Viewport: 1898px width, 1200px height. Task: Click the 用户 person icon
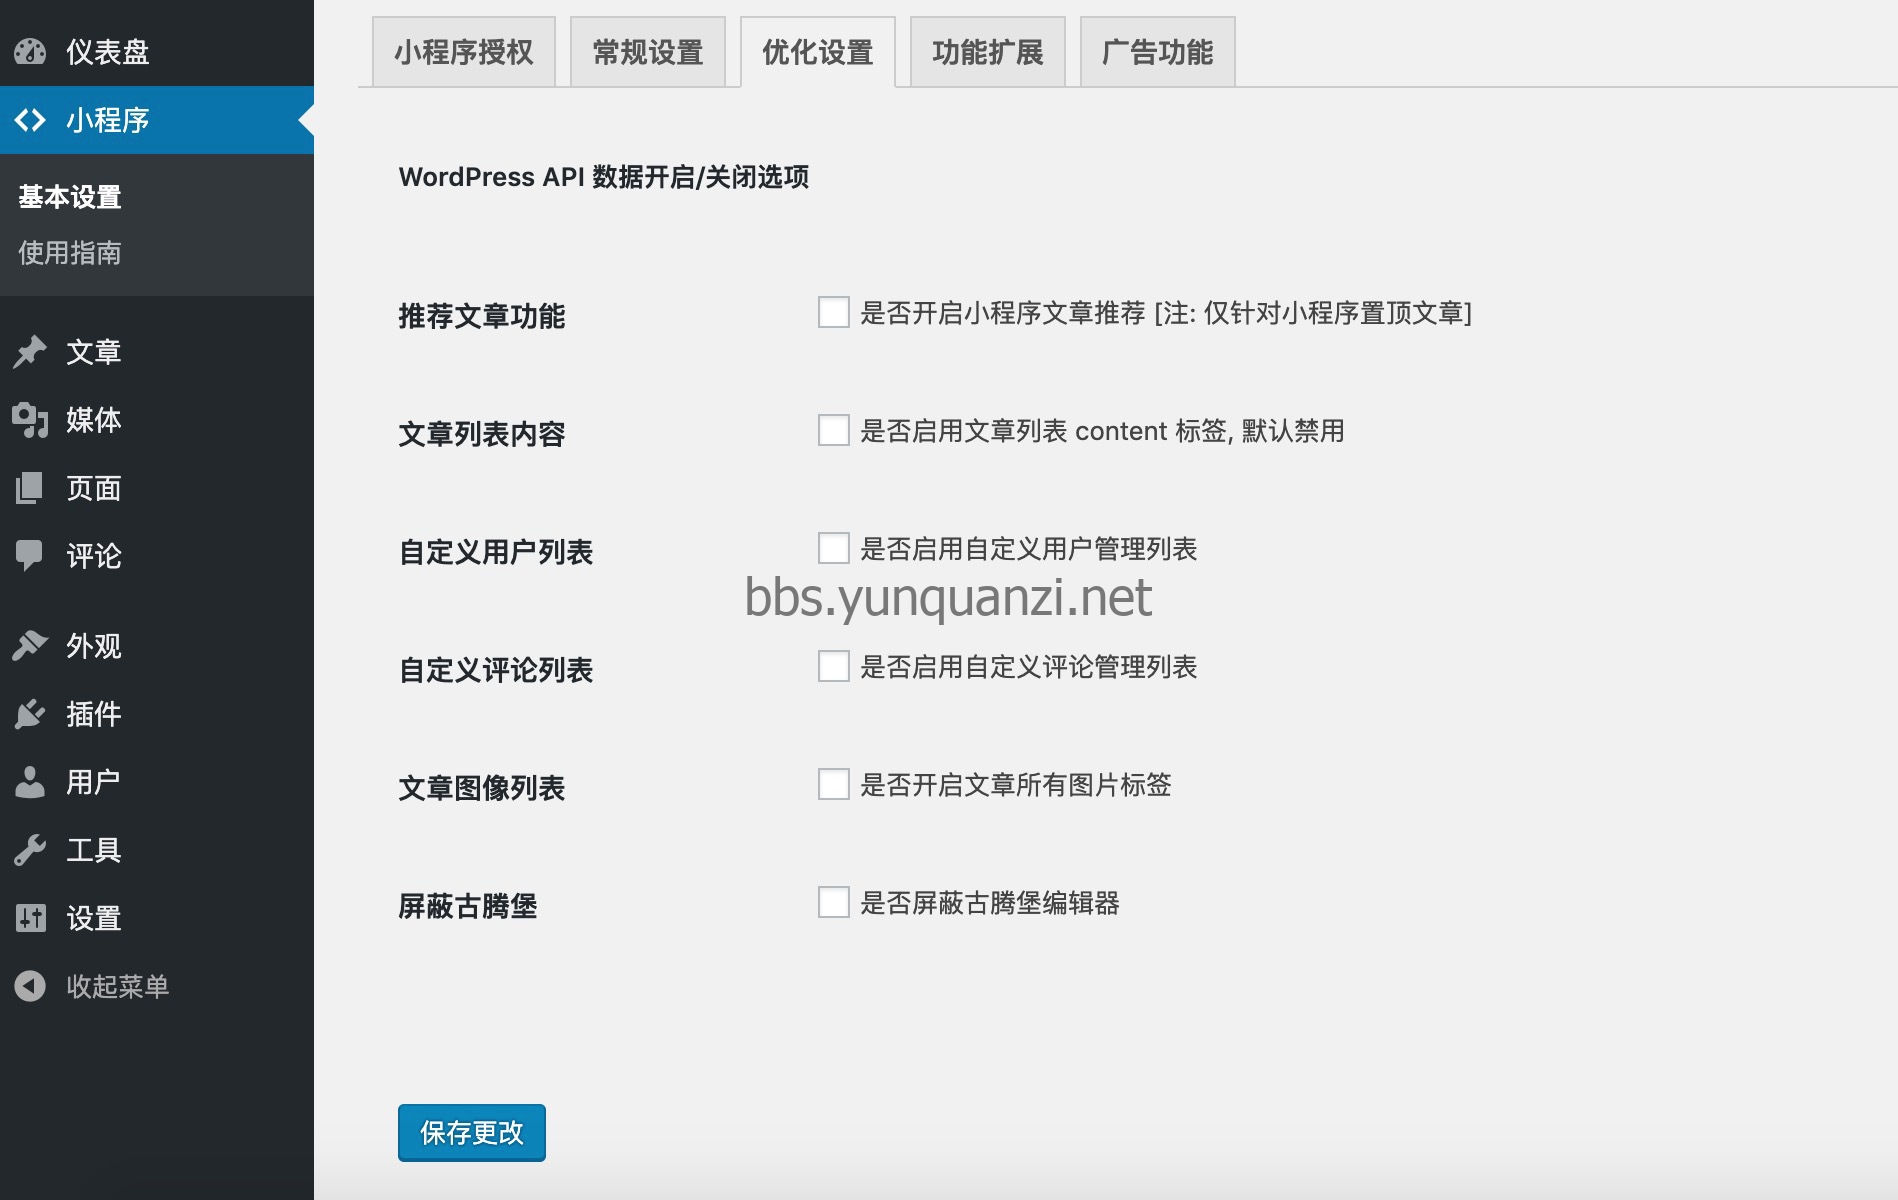pos(30,782)
